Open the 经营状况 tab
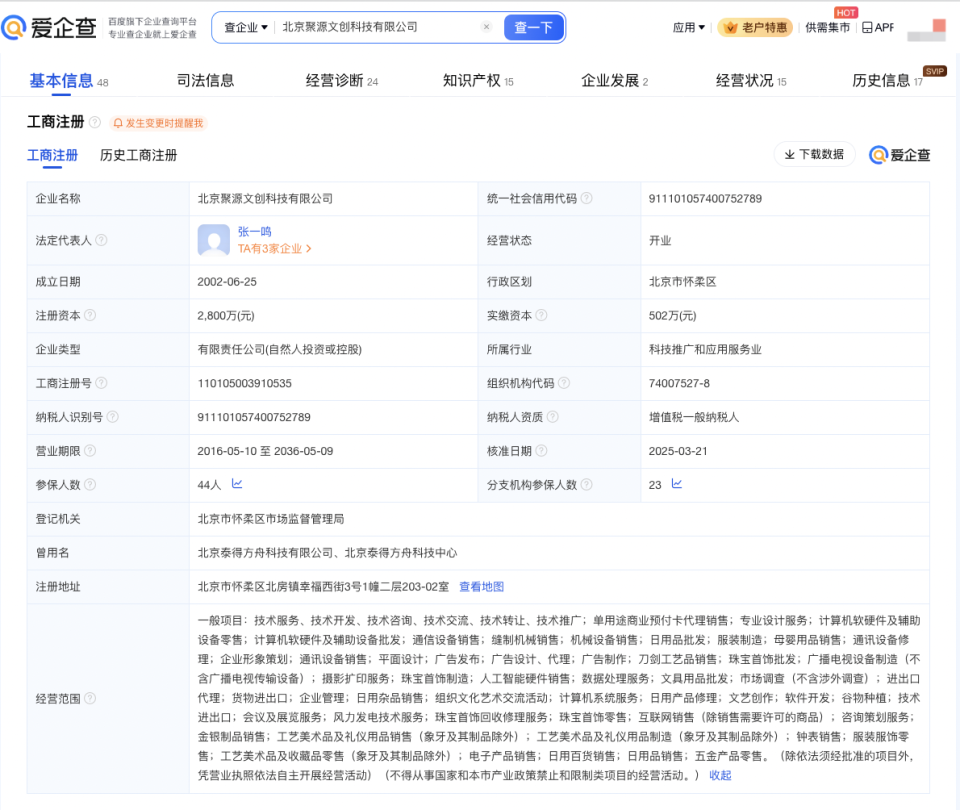 (751, 80)
